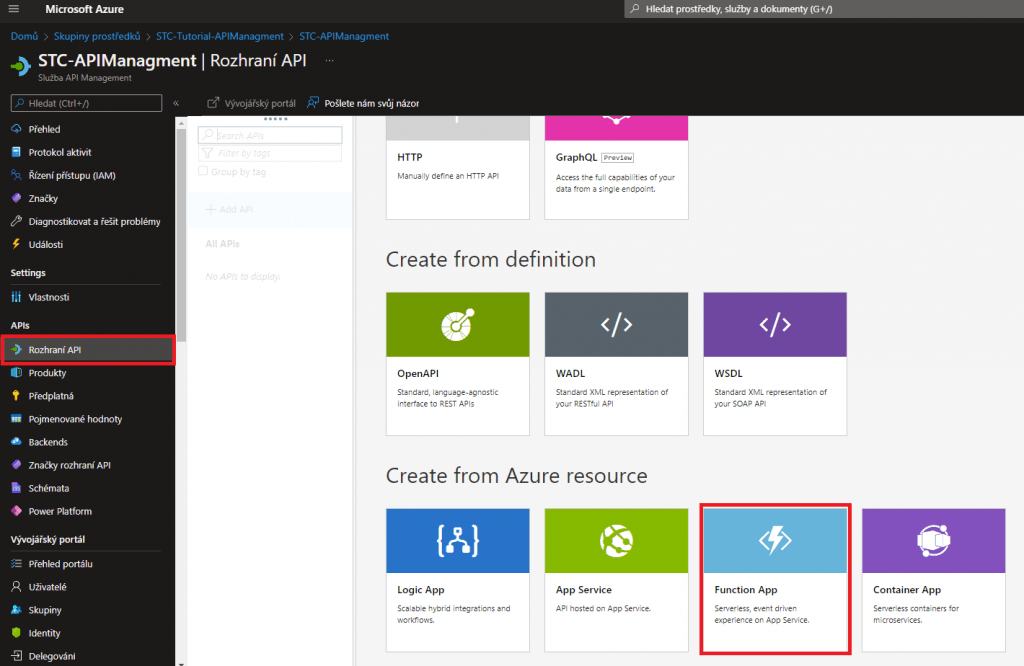Pick the WSDL definition tile icon
The width and height of the screenshot is (1024, 666).
775,324
